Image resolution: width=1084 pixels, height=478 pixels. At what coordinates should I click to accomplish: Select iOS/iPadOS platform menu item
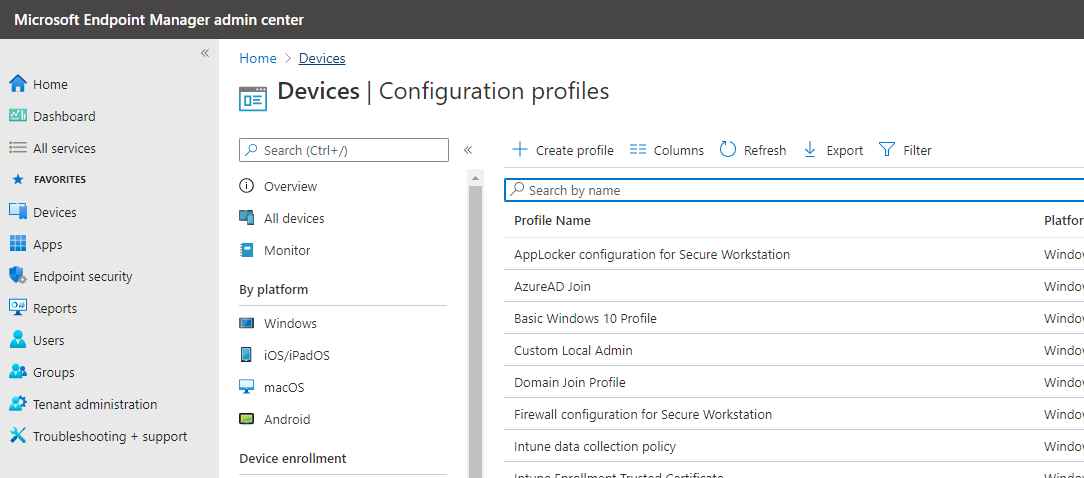(x=296, y=355)
